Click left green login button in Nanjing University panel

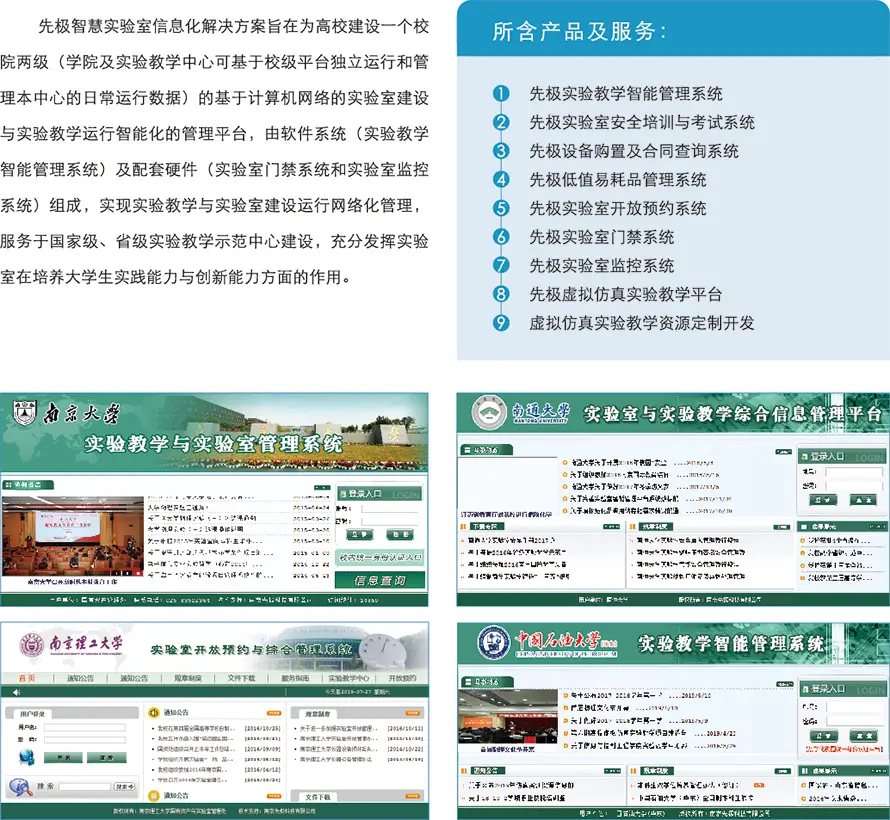click(x=360, y=535)
